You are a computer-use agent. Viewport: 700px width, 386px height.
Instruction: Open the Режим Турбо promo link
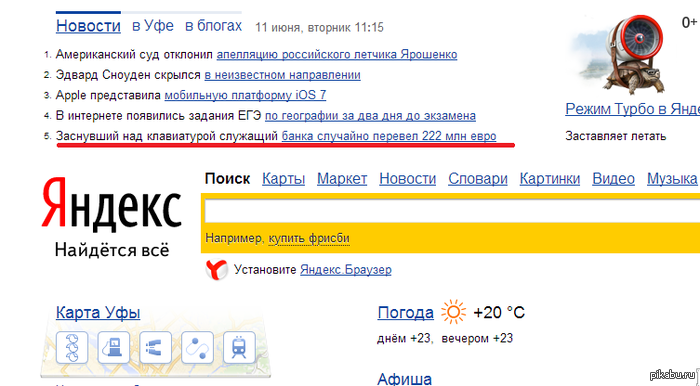tap(633, 109)
